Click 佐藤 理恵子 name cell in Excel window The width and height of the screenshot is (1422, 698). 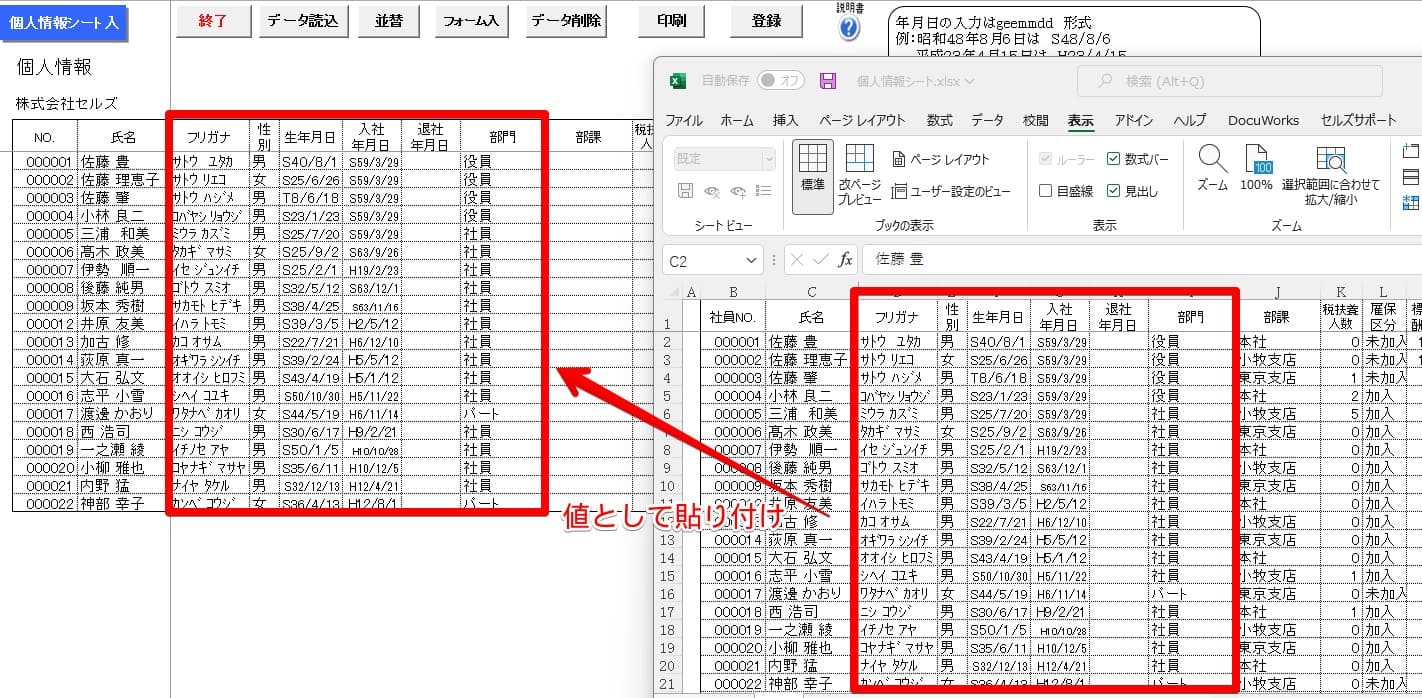(x=810, y=360)
